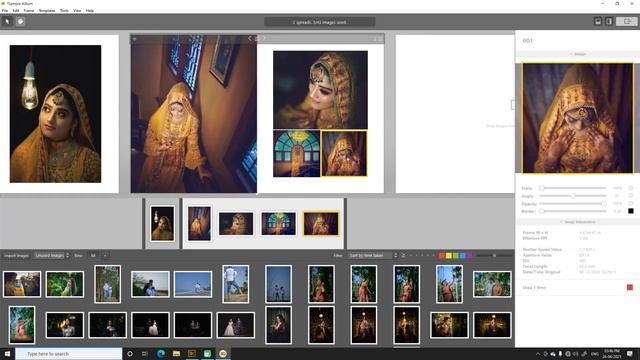
Task: Adjust the thumbnail size slider
Action: coord(494,256)
